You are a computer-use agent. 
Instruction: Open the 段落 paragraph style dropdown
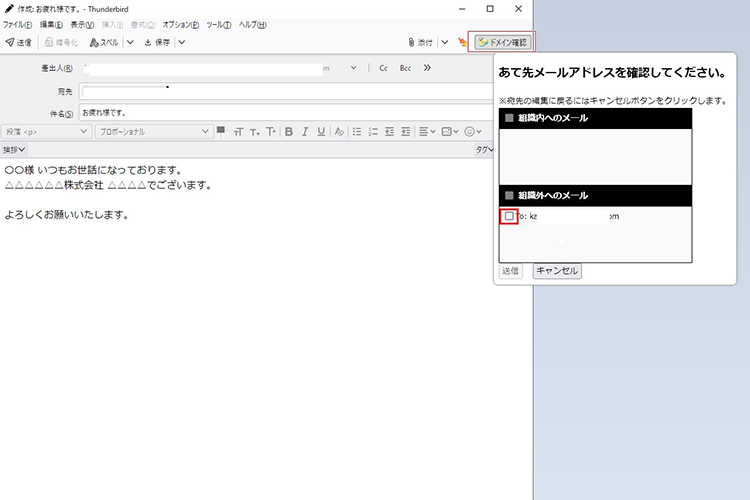[46, 131]
